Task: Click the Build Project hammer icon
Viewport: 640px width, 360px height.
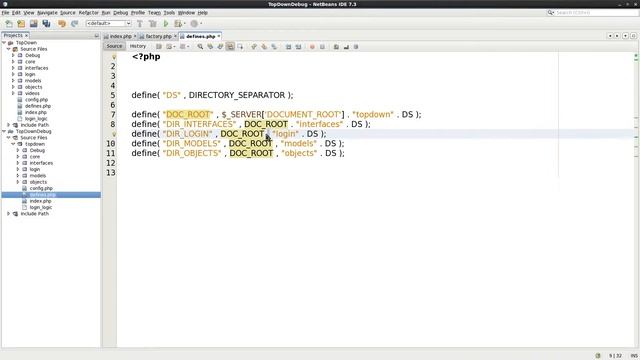Action: [140, 24]
